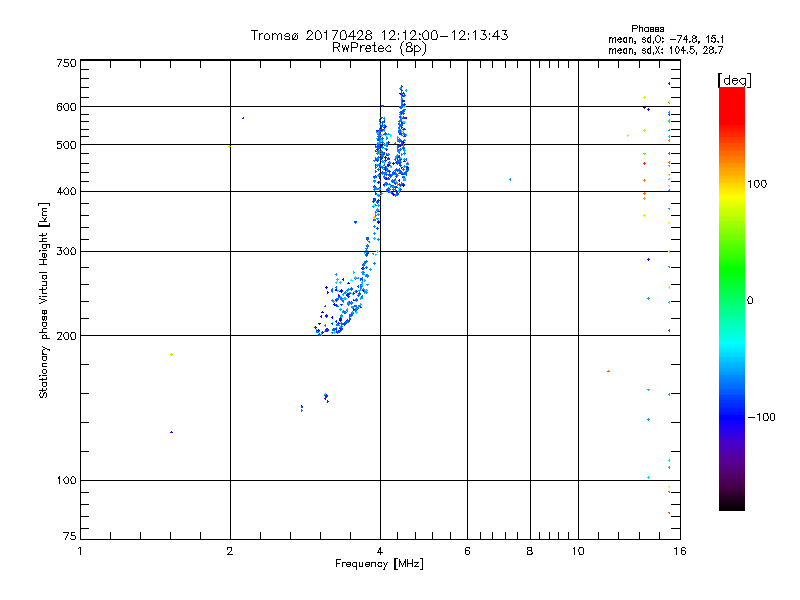Click the '8' frequency tick label
Viewport: 800px width, 600px height.
coord(530,551)
